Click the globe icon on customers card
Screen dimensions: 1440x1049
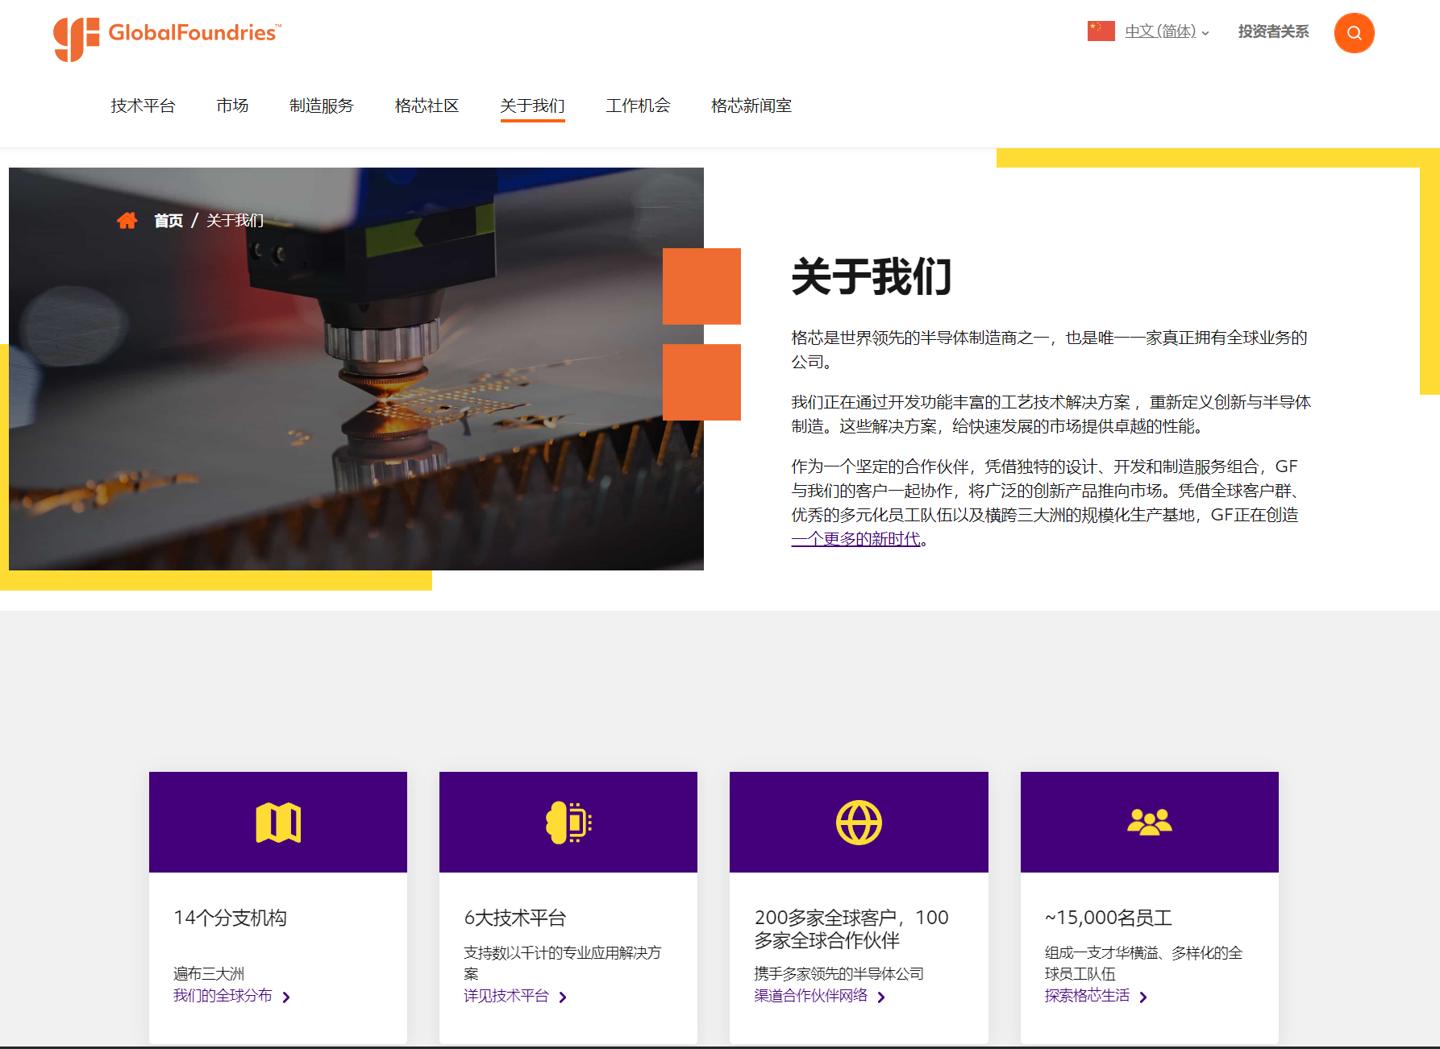[858, 822]
